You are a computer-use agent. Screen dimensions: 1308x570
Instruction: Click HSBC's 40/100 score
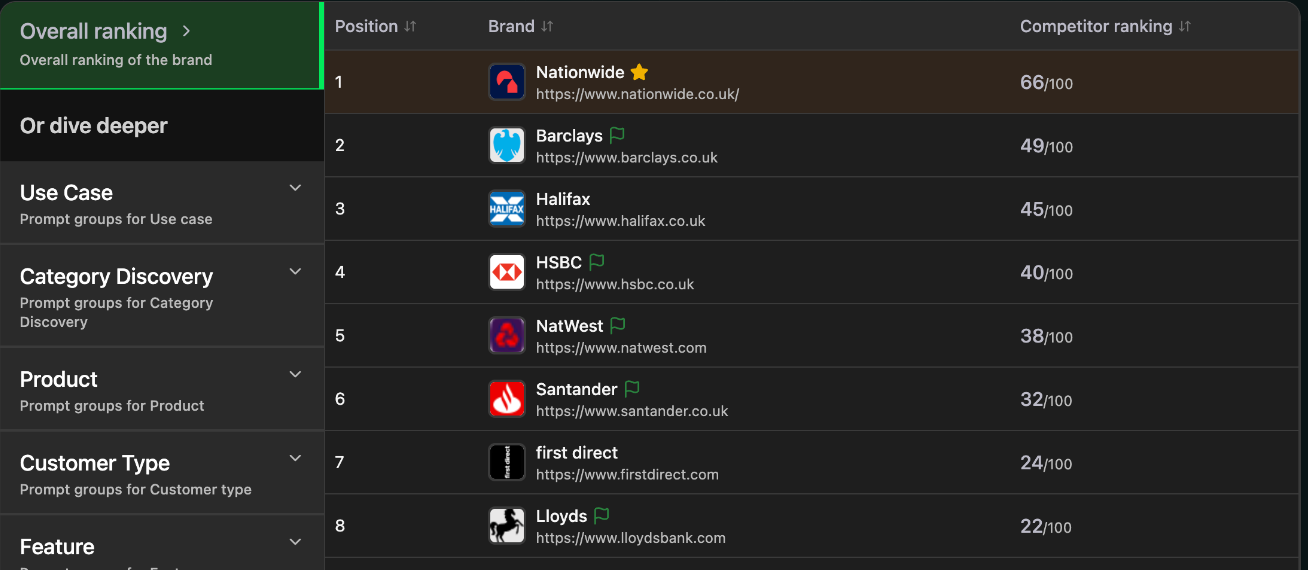point(1046,273)
